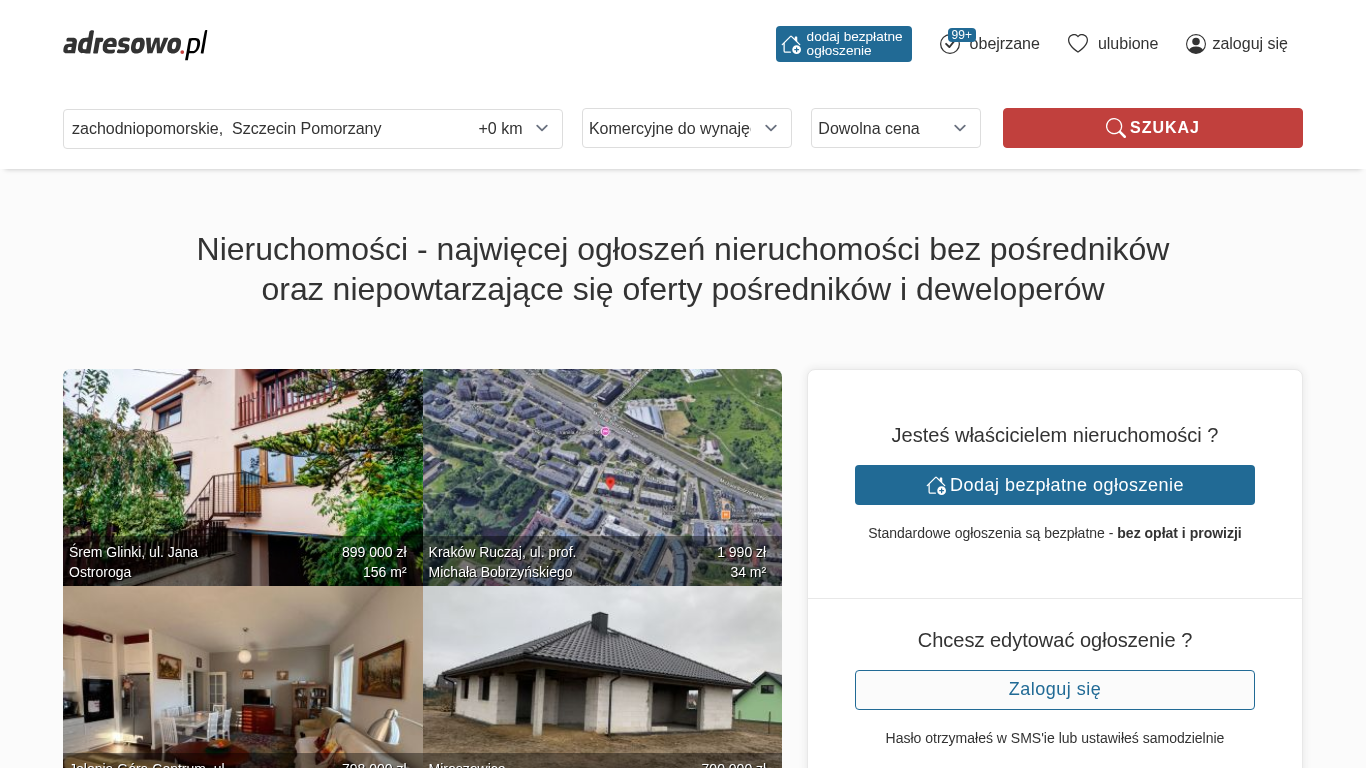
Task: Open the obejrzane menu item
Action: (x=1004, y=44)
